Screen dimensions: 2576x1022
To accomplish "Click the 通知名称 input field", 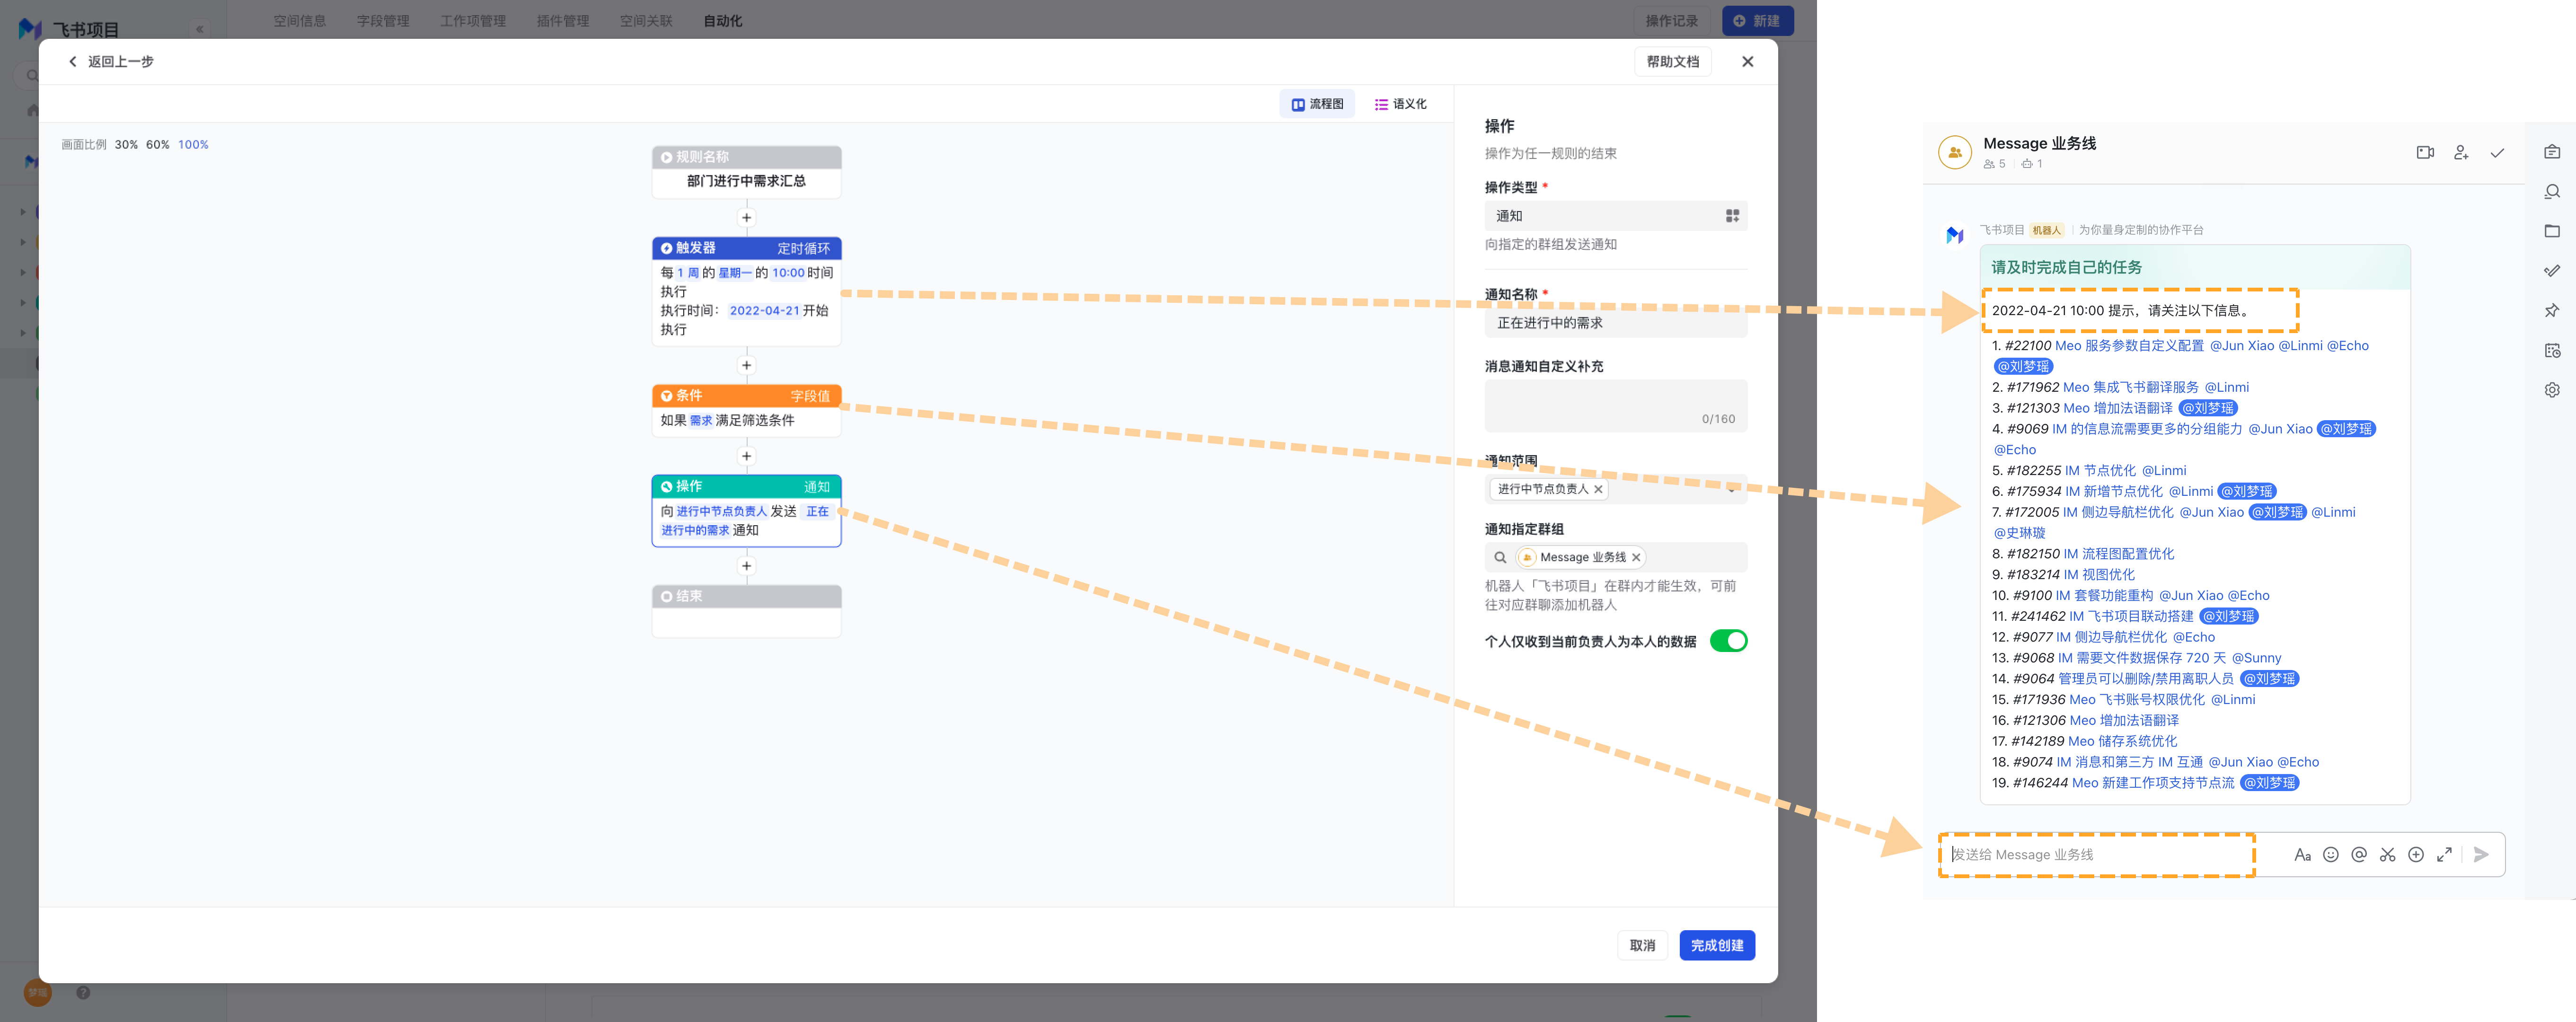I will tap(1616, 323).
